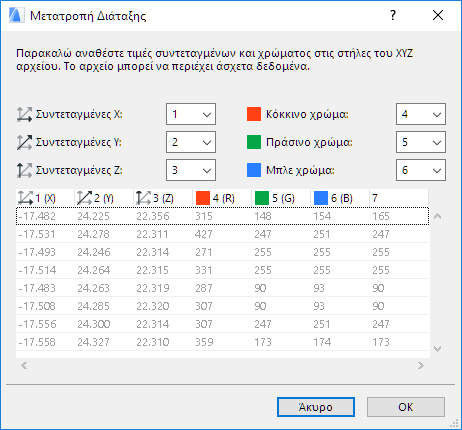Click the 2 (Y) column header
462x430 pixels.
click(x=104, y=198)
